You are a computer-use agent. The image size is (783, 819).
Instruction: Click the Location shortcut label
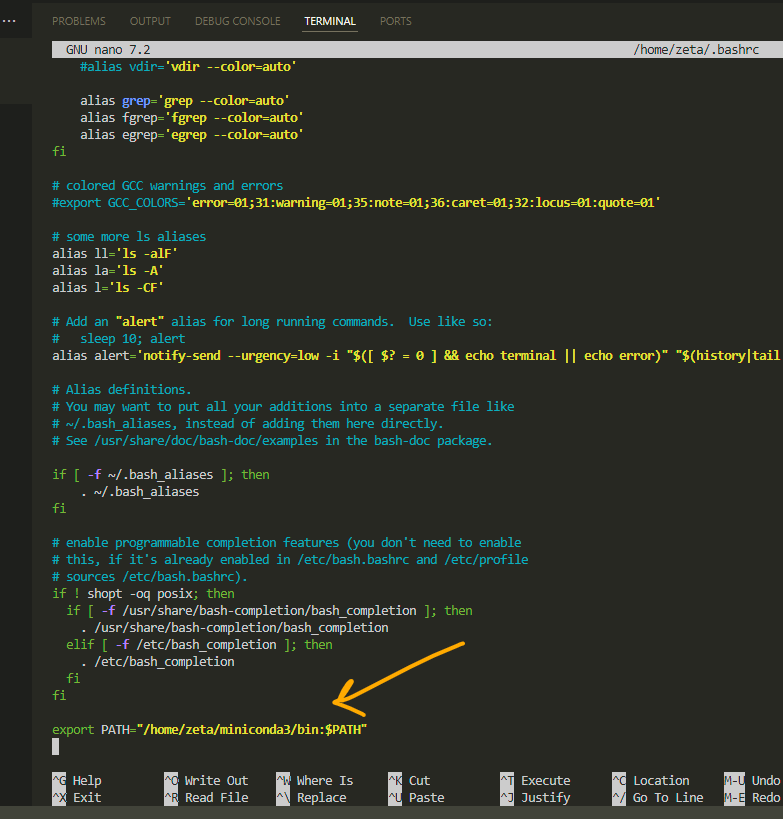[660, 781]
